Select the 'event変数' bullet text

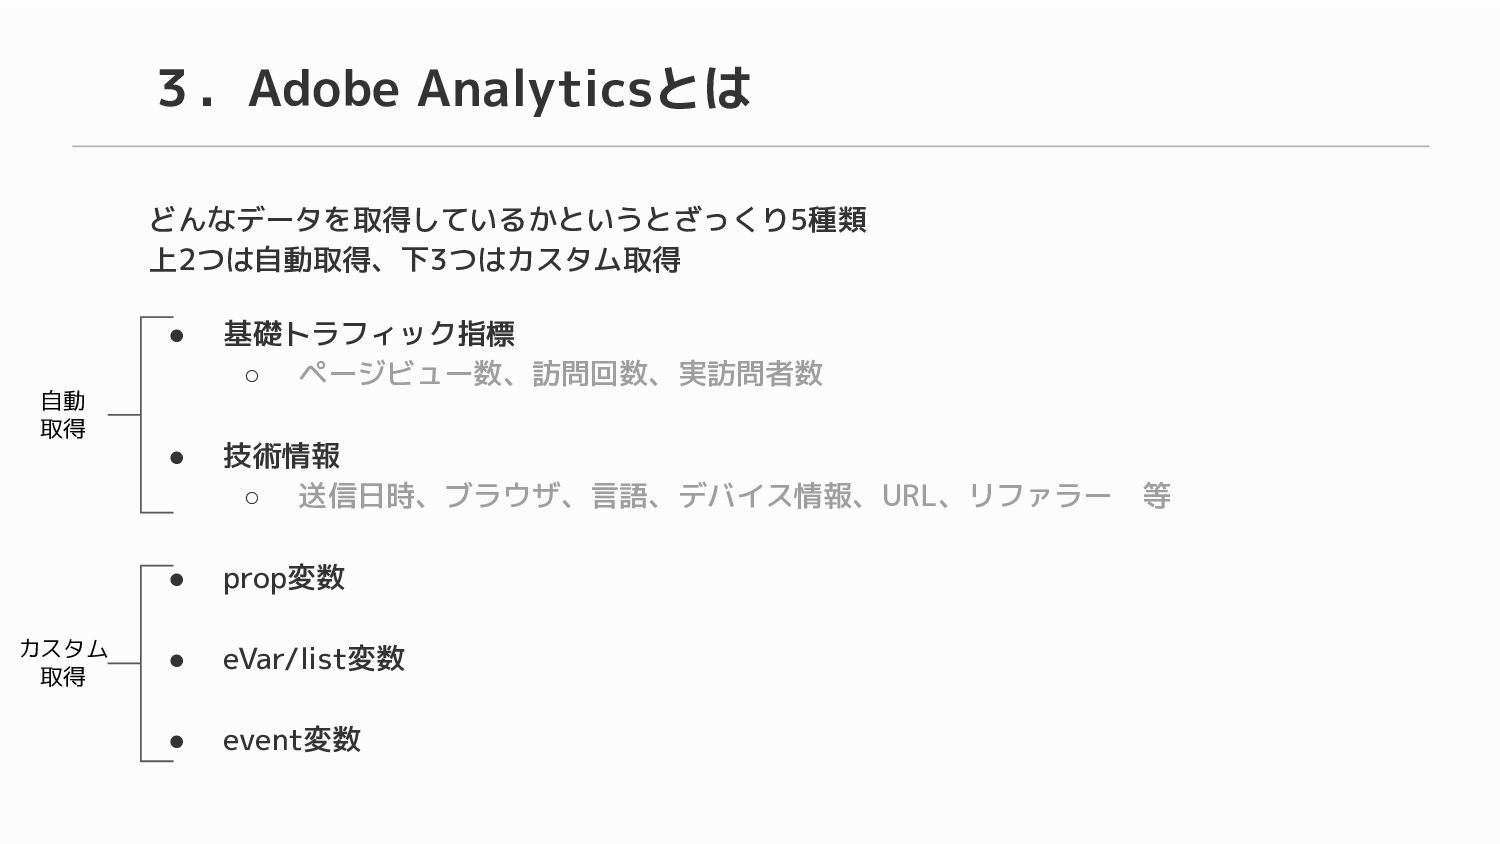[292, 740]
